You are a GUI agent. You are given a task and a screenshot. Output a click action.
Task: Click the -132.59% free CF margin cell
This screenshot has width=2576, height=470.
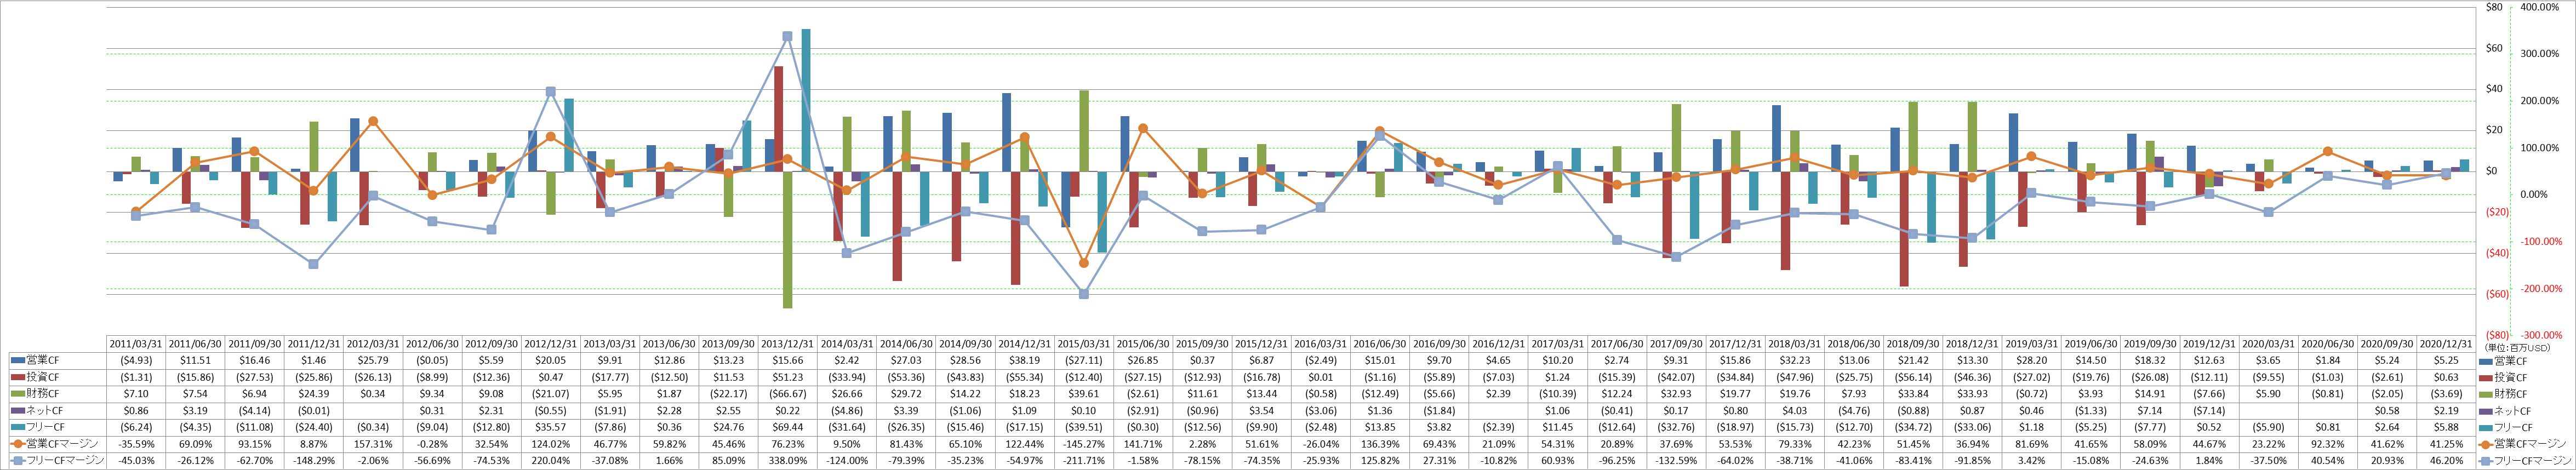pos(1676,461)
